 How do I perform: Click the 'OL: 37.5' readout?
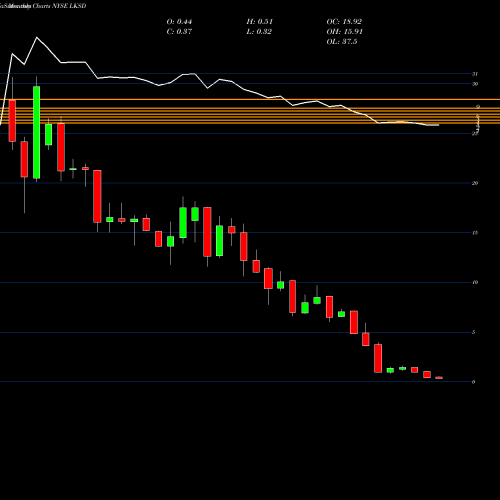click(x=342, y=42)
